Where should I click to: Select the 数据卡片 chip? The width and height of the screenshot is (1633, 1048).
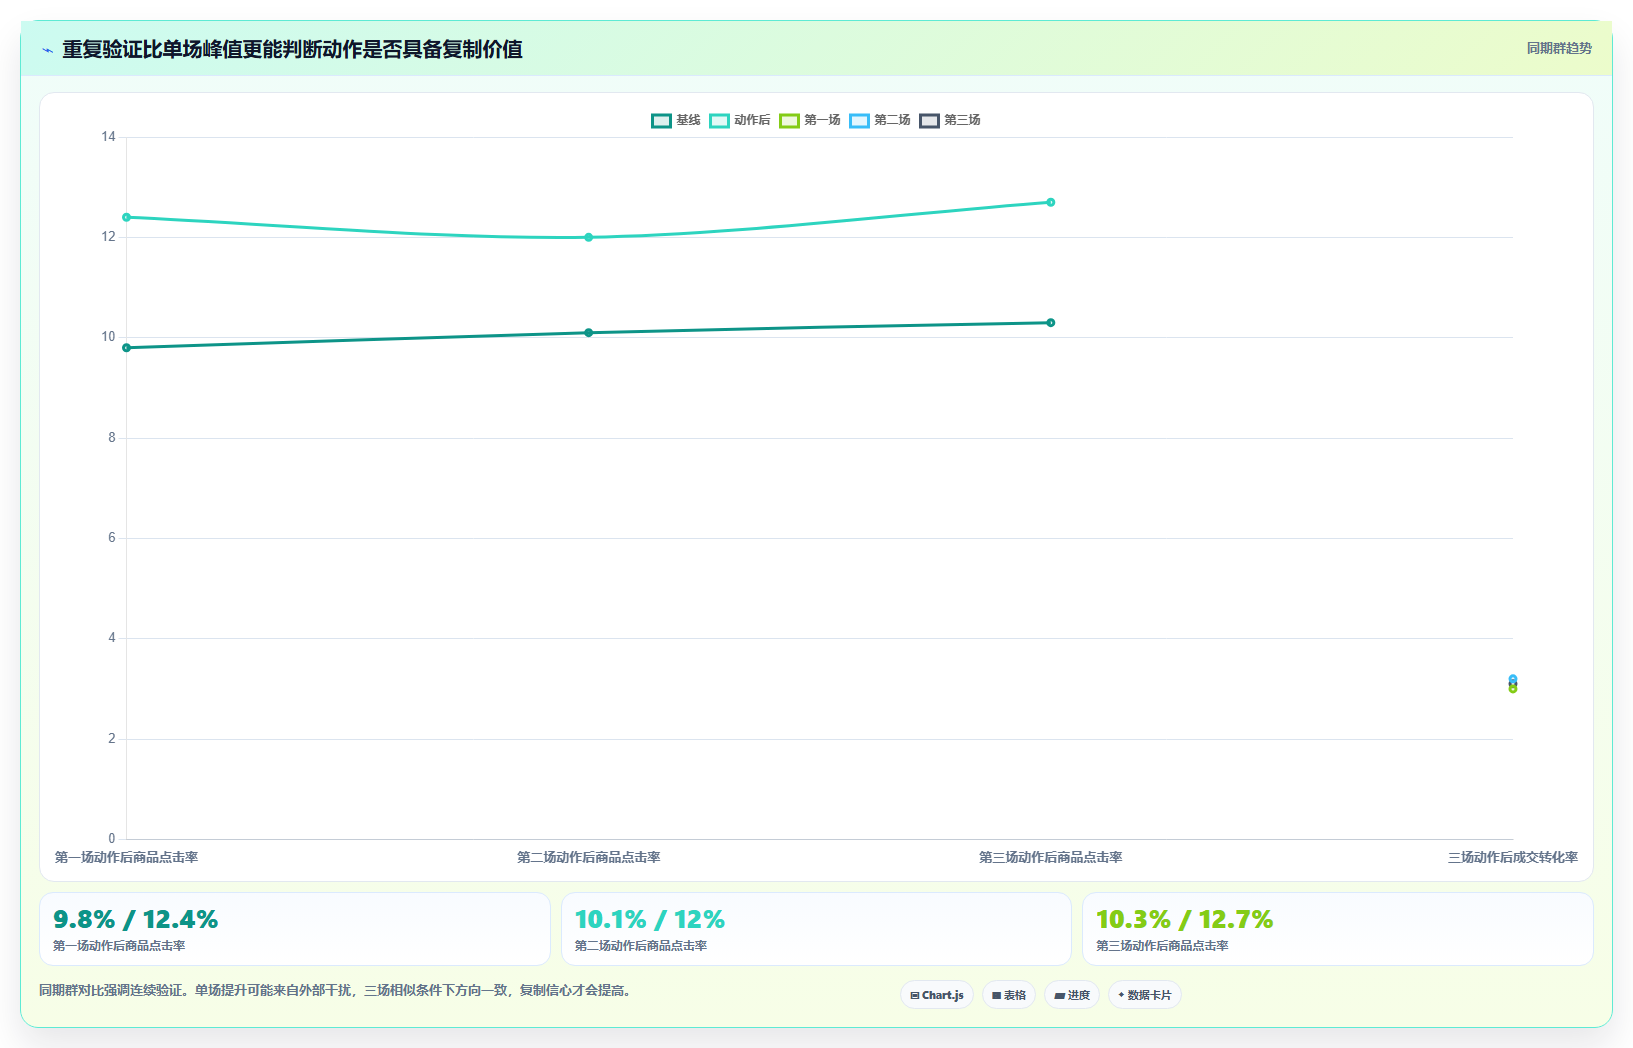coord(1145,995)
